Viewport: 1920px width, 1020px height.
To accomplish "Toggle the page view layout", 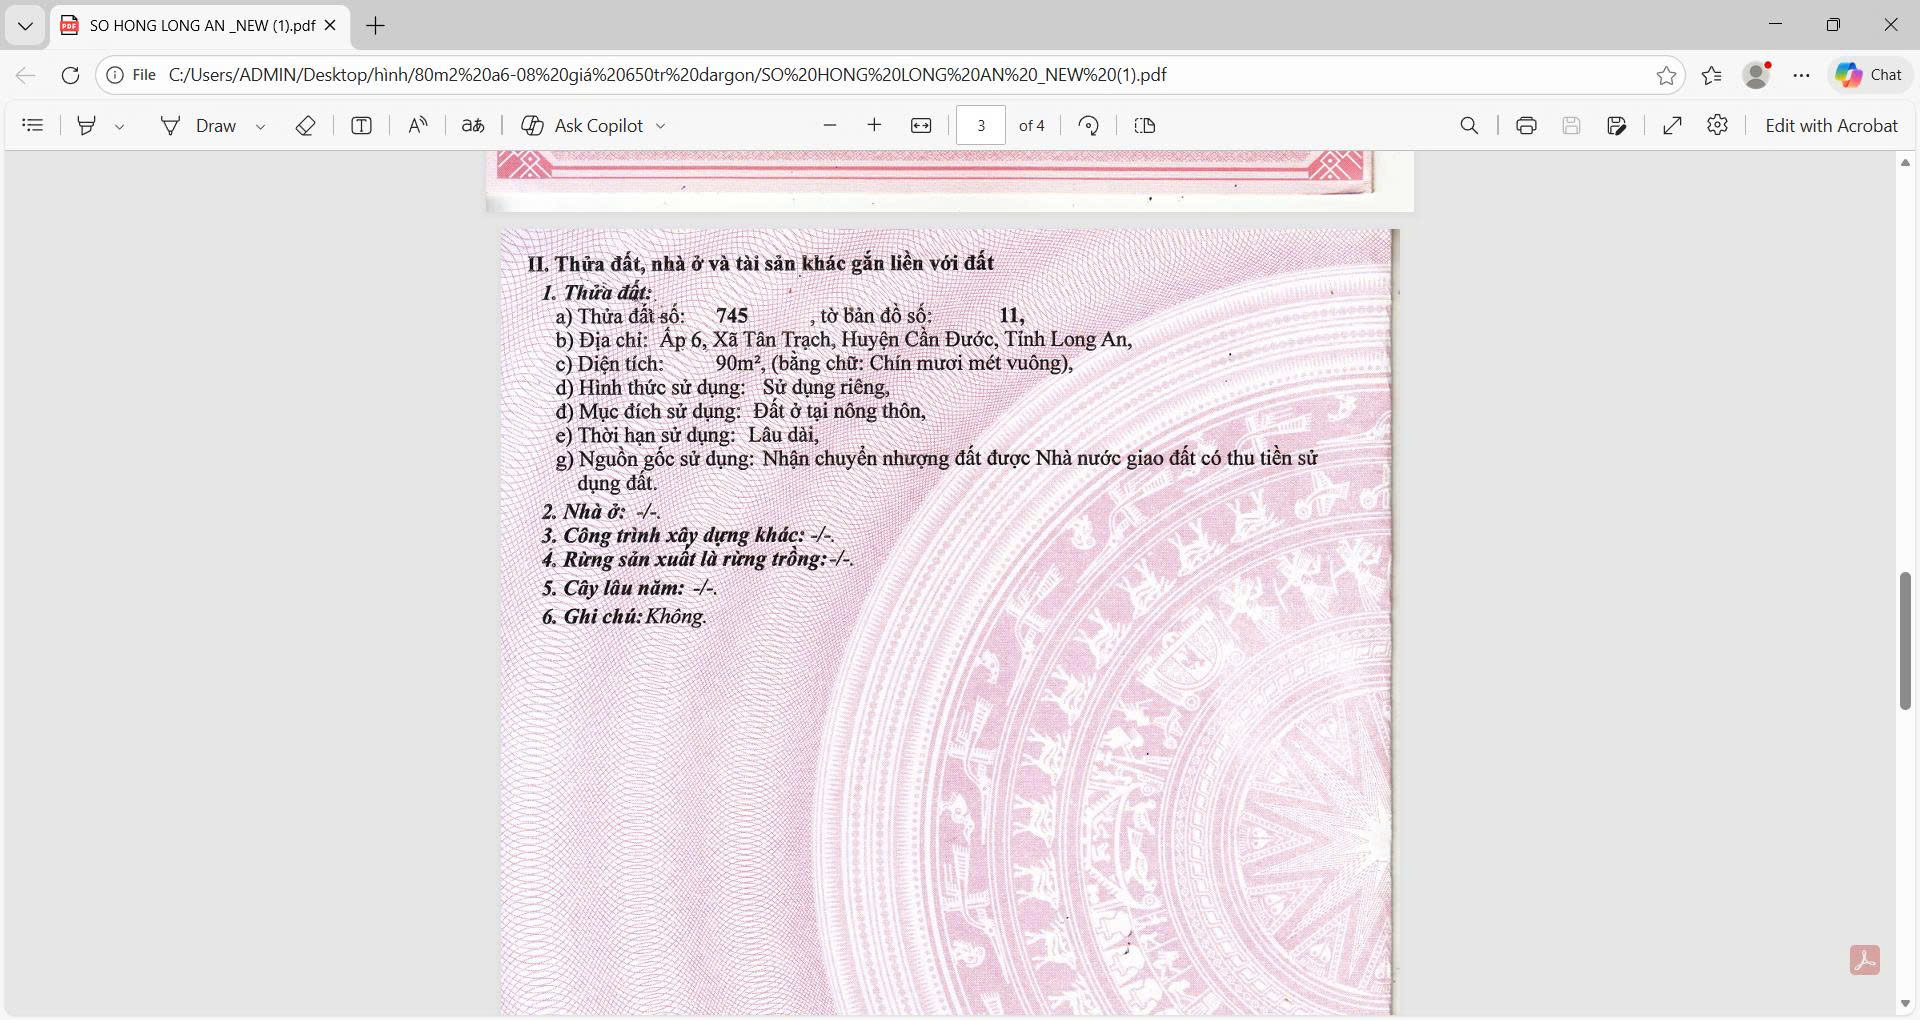I will 1145,125.
